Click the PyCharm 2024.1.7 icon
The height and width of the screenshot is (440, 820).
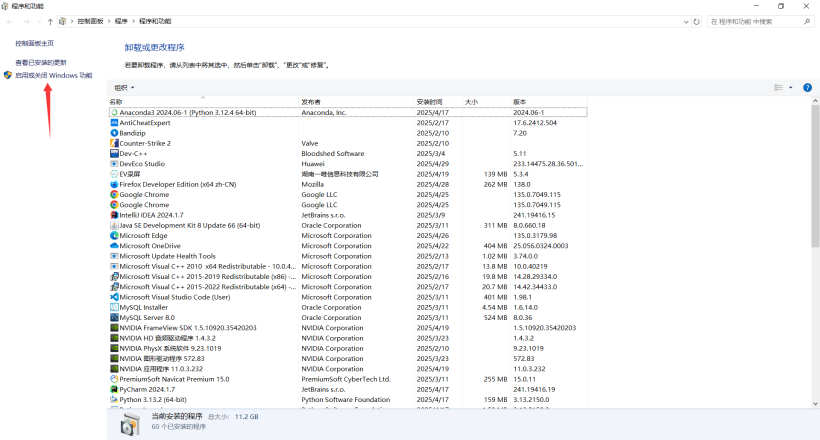(x=114, y=389)
